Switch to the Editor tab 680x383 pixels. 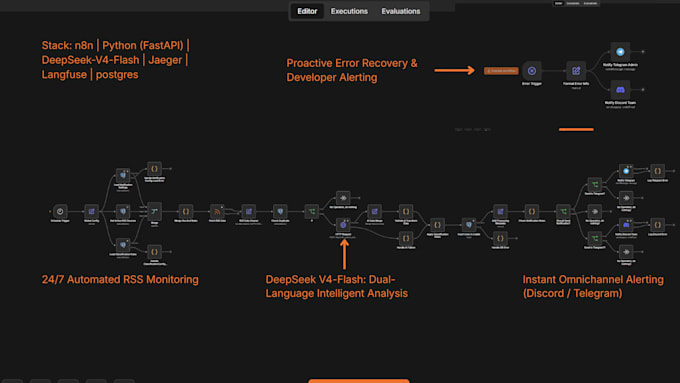[x=307, y=11]
